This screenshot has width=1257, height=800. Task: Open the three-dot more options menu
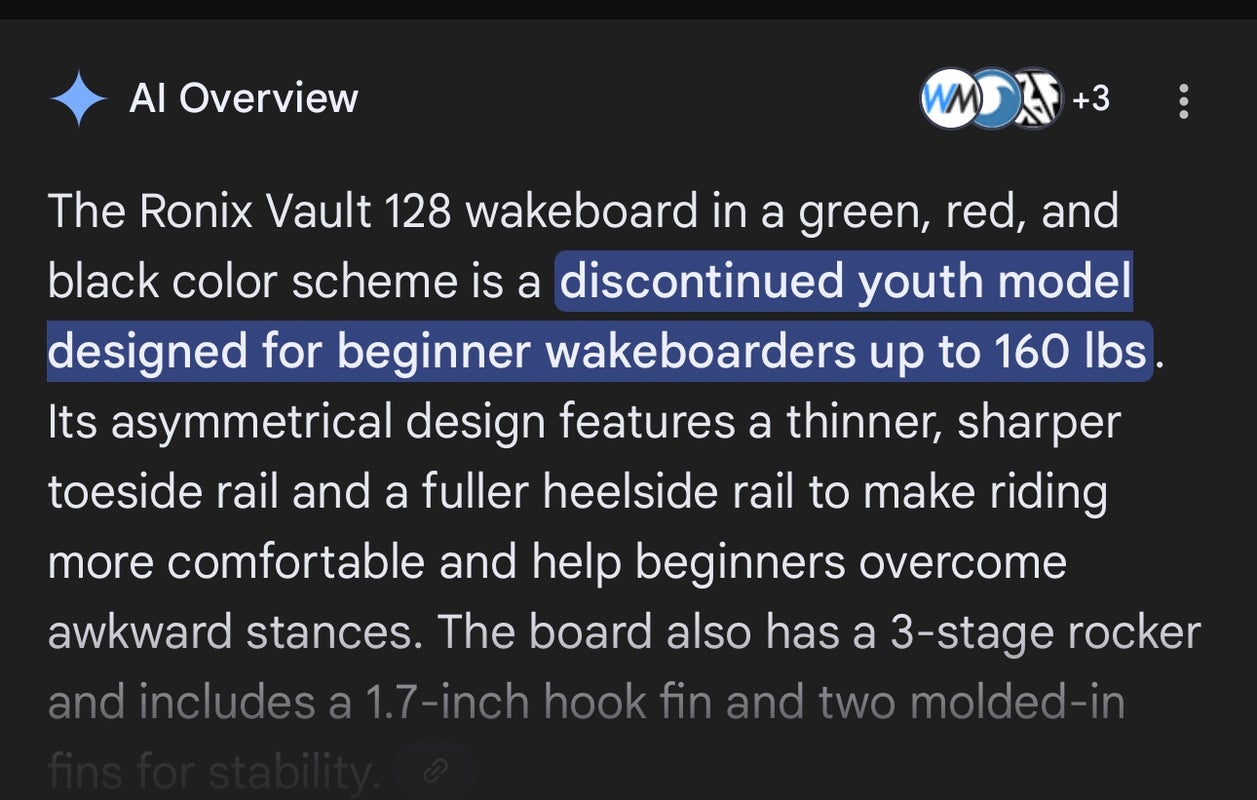(1184, 101)
